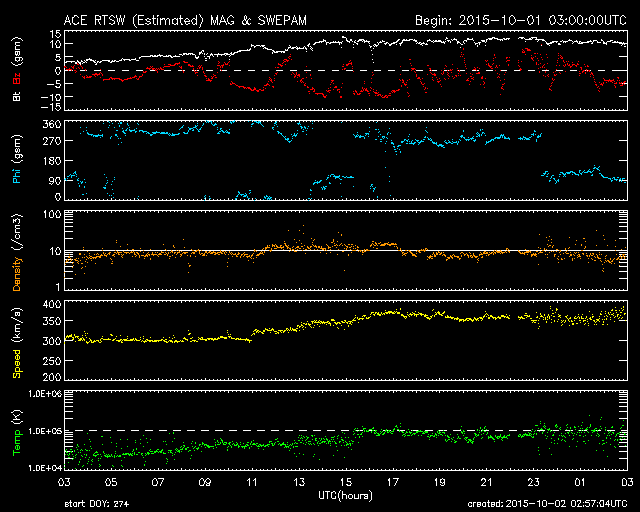This screenshot has height=512, width=640.
Task: Click hour 21 on the time axis
Action: [486, 482]
